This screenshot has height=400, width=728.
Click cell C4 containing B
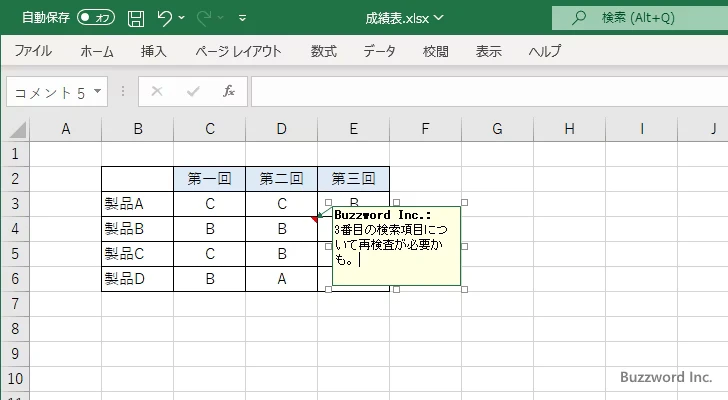tap(209, 229)
